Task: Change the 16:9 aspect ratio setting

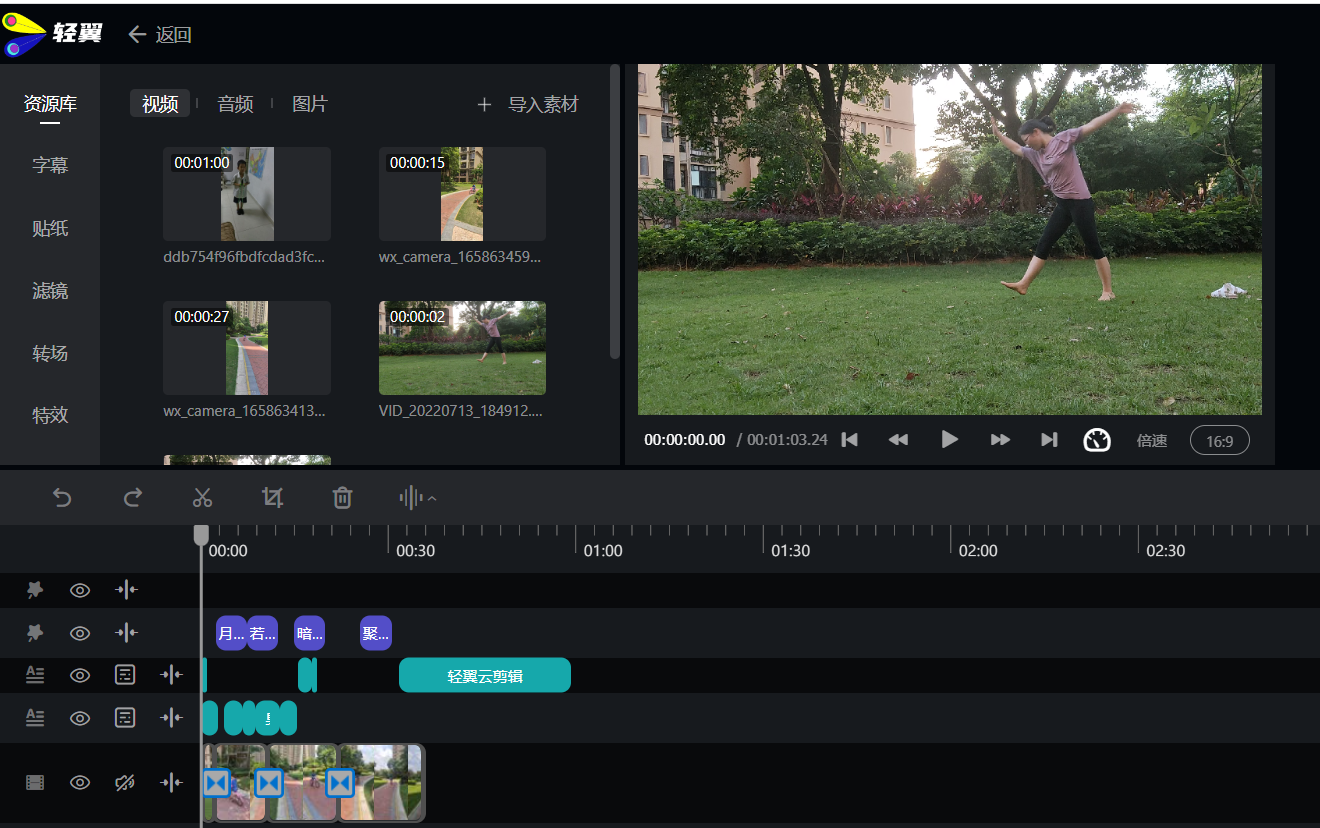Action: pyautogui.click(x=1220, y=441)
